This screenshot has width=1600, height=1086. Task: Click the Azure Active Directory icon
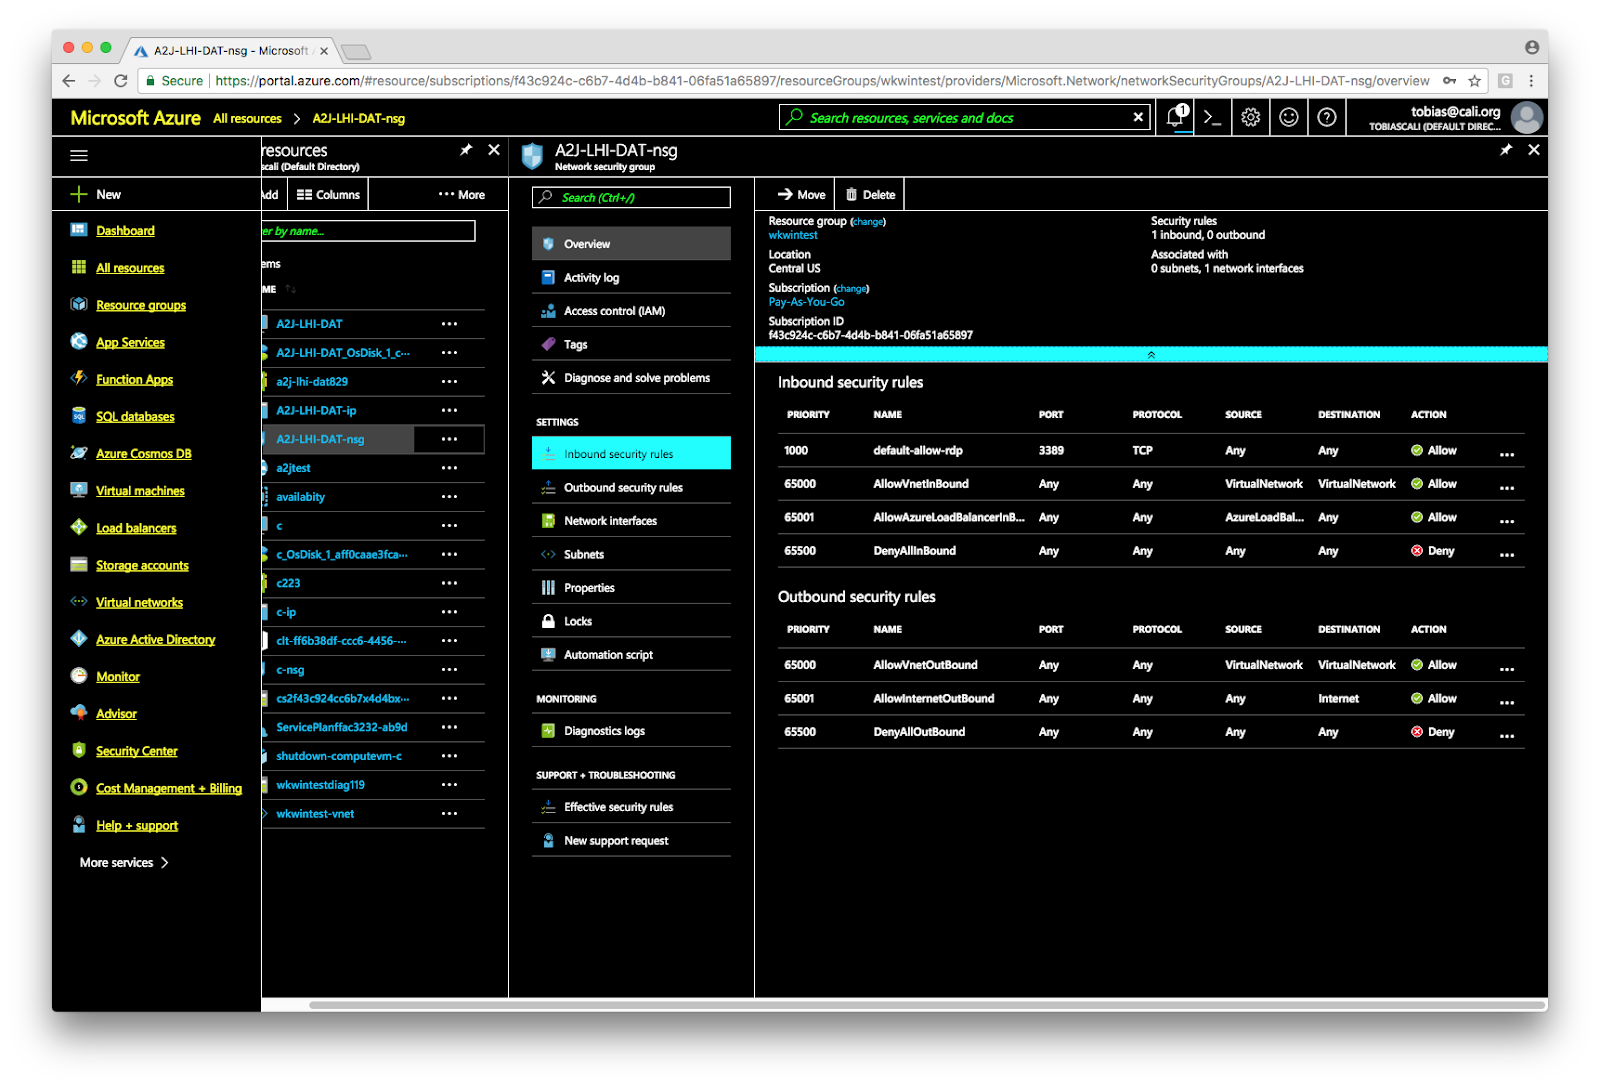[79, 639]
